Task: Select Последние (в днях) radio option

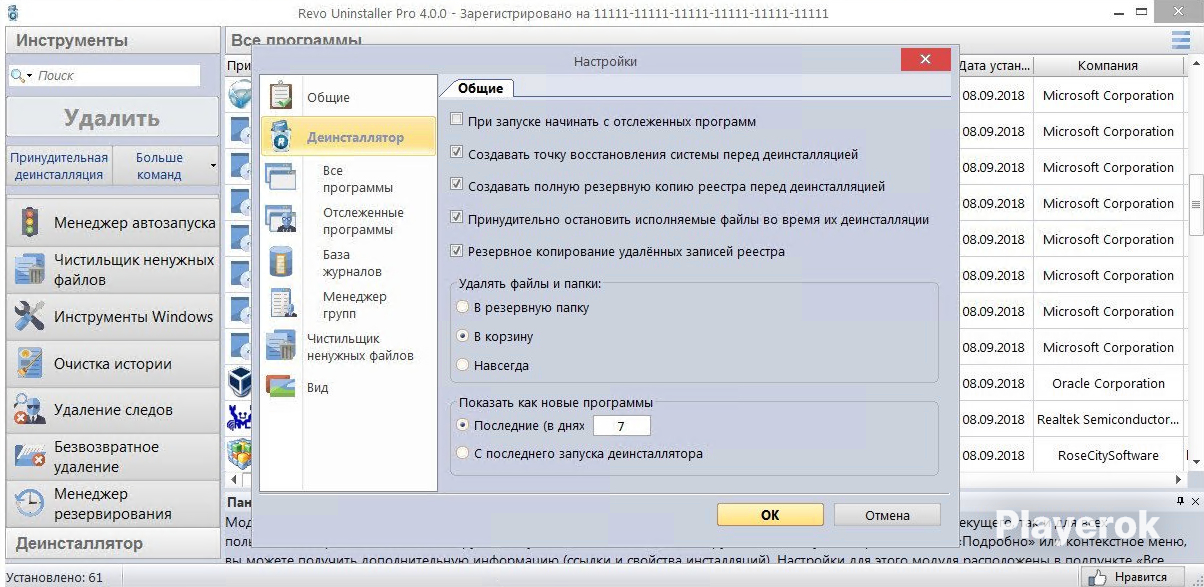Action: 462,425
